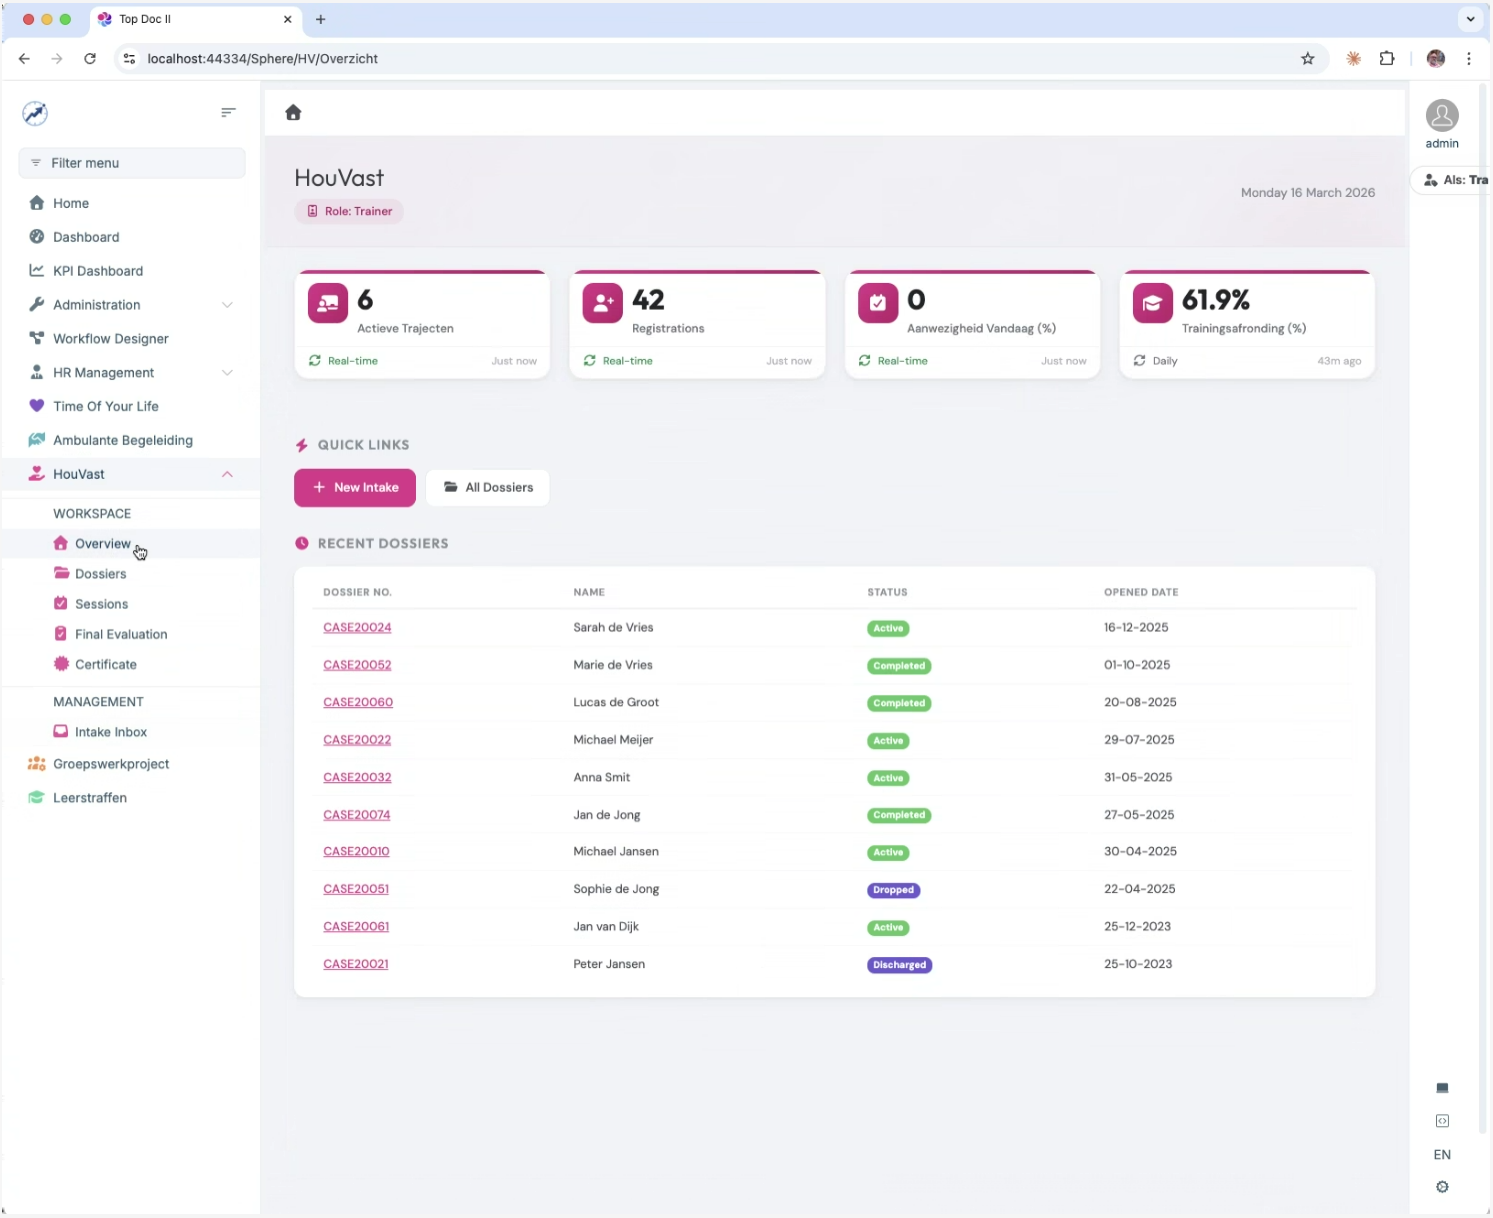Screen dimensions: 1493x1218
Task: Click the Trainingsafronding graduation cap icon
Action: point(1152,304)
